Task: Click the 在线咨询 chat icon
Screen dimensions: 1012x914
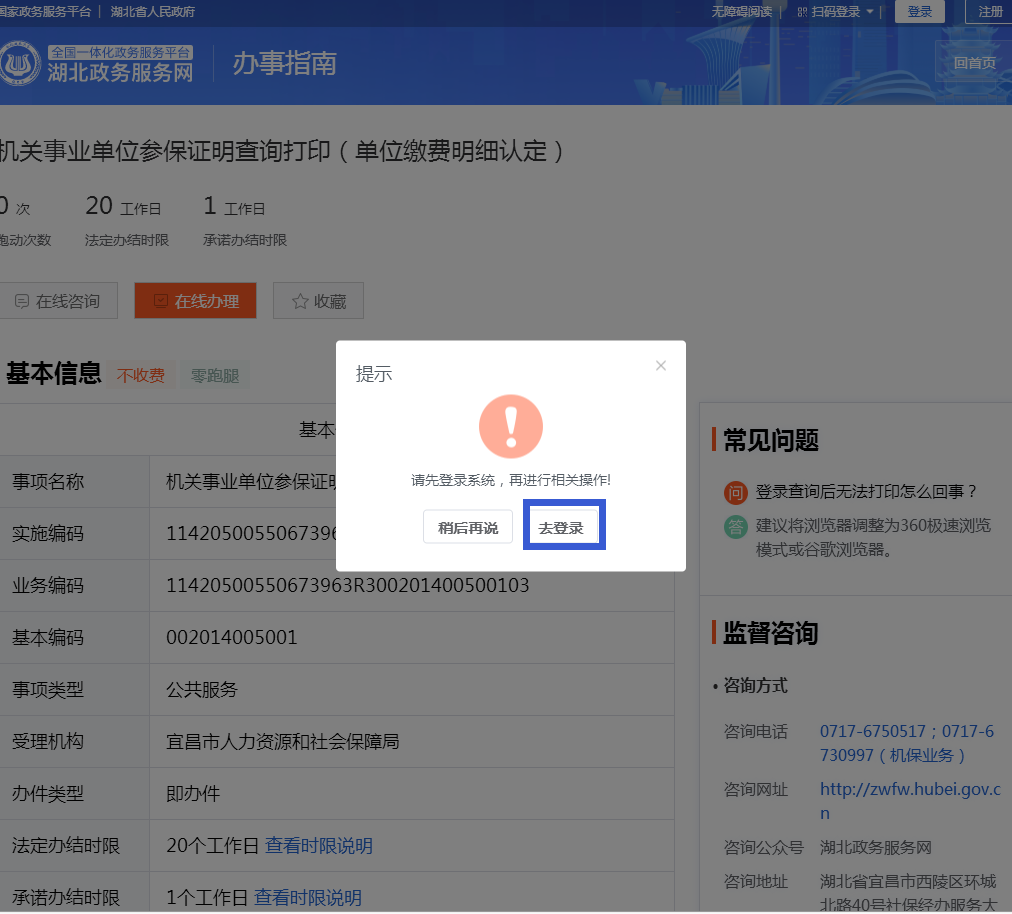Action: click(x=21, y=301)
